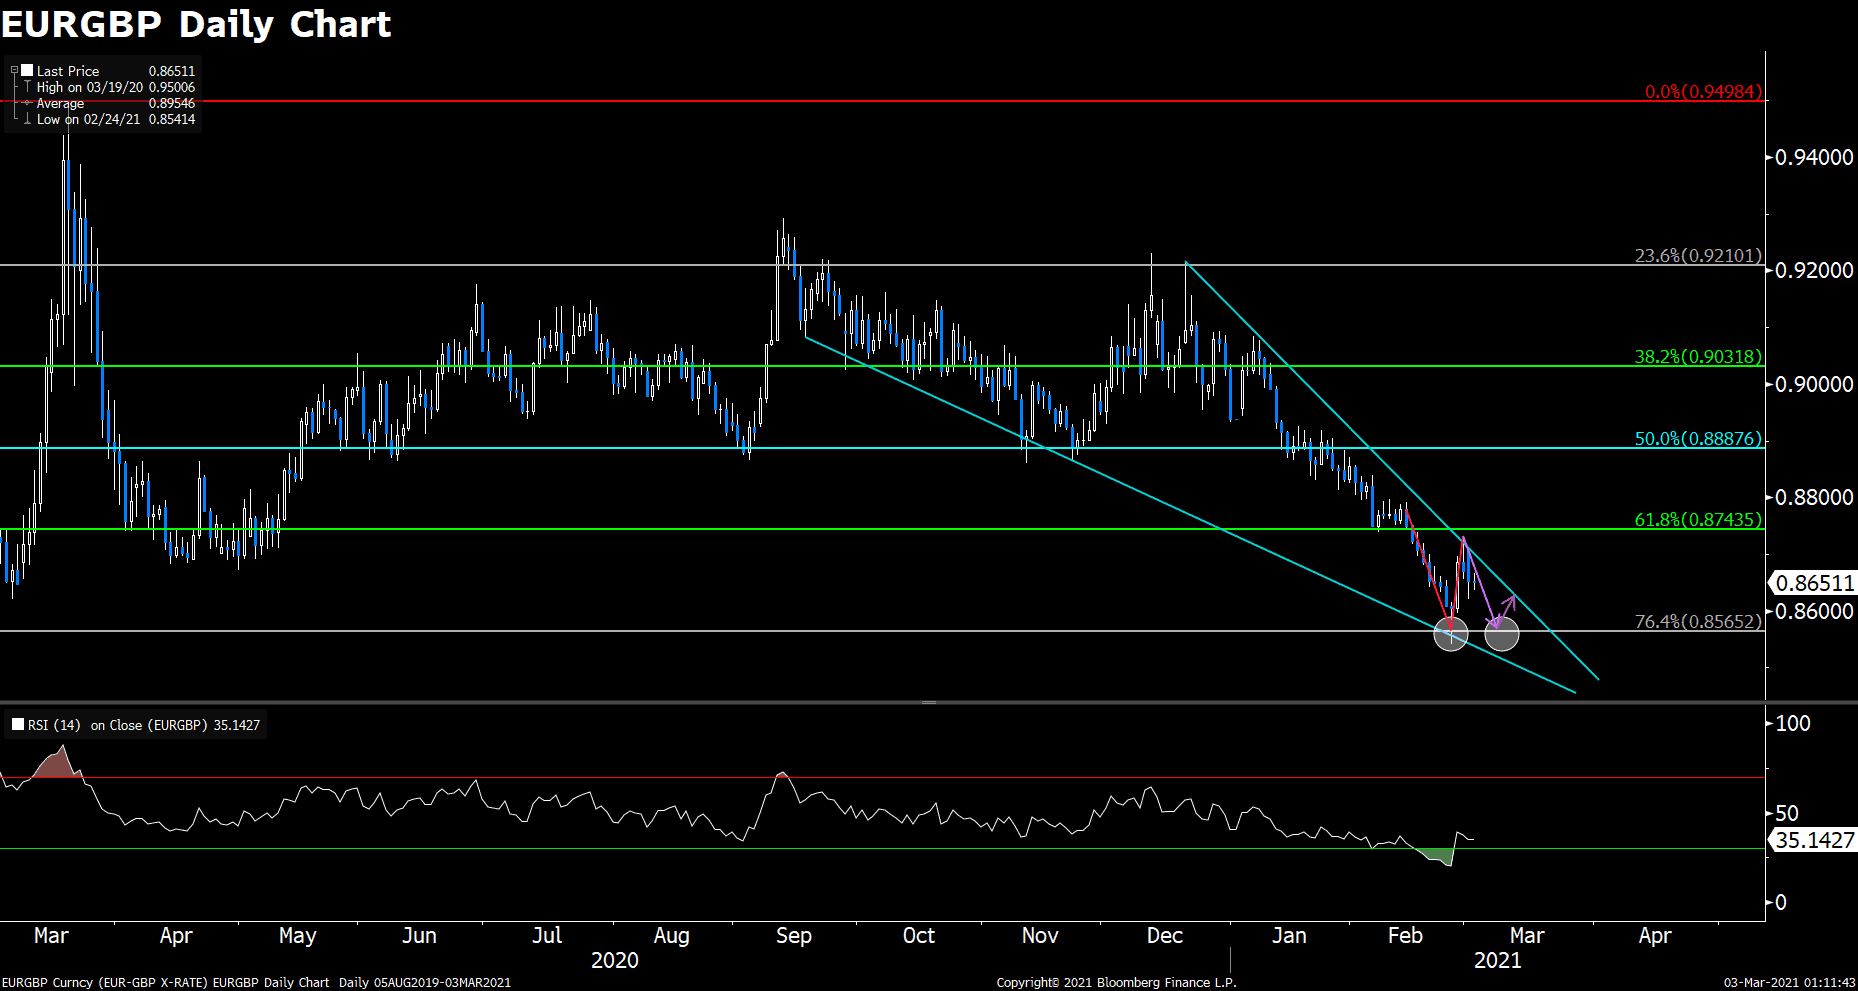Click the 0.86000 price axis label
Image resolution: width=1858 pixels, height=991 pixels.
coord(1814,611)
